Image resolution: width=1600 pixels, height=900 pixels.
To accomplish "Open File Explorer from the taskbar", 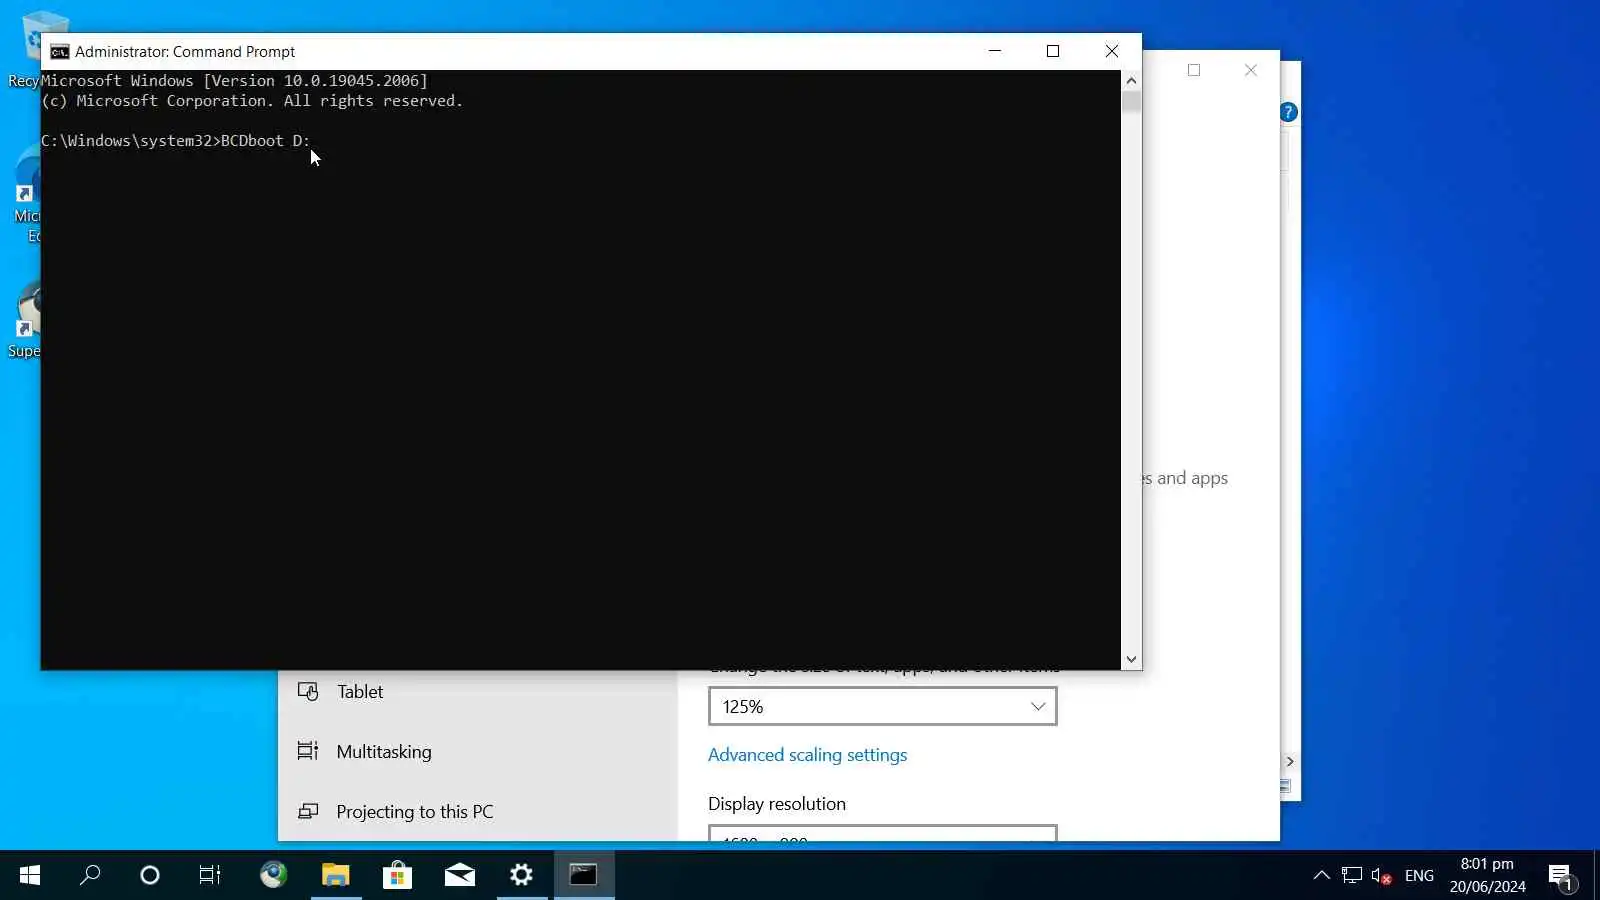I will (x=335, y=875).
